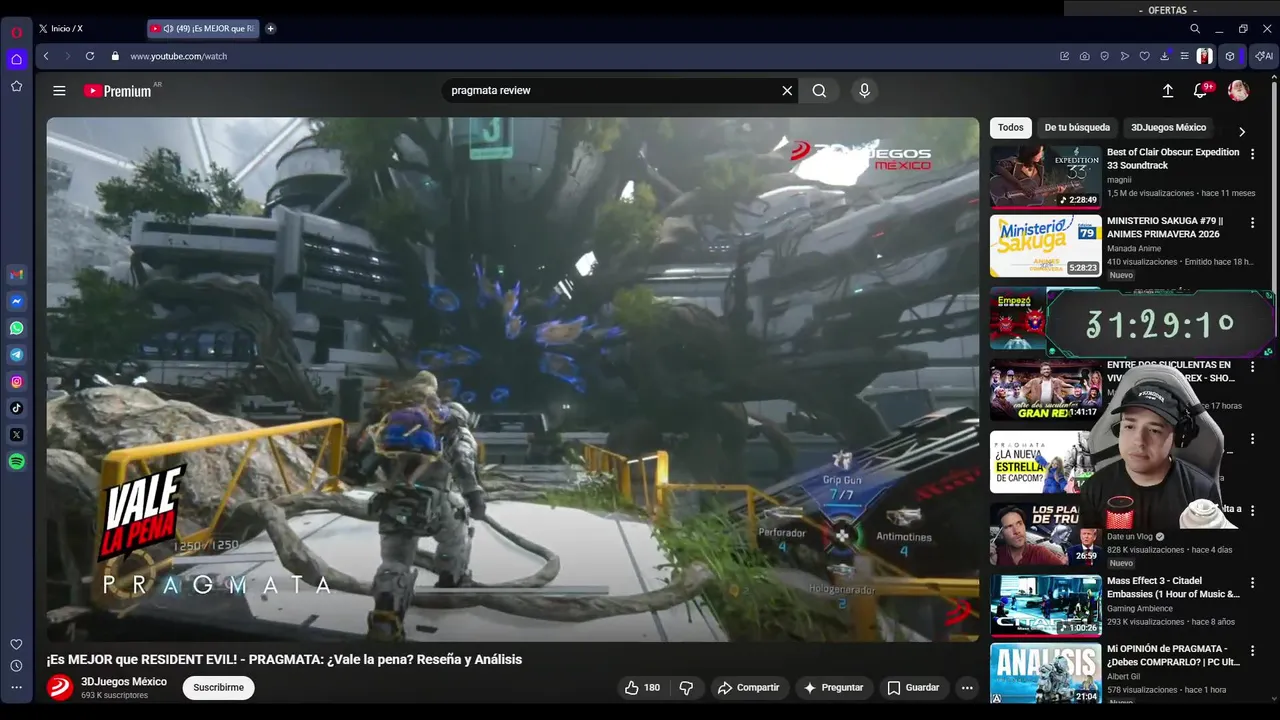Open the Opera AI assistant button

click(1265, 56)
